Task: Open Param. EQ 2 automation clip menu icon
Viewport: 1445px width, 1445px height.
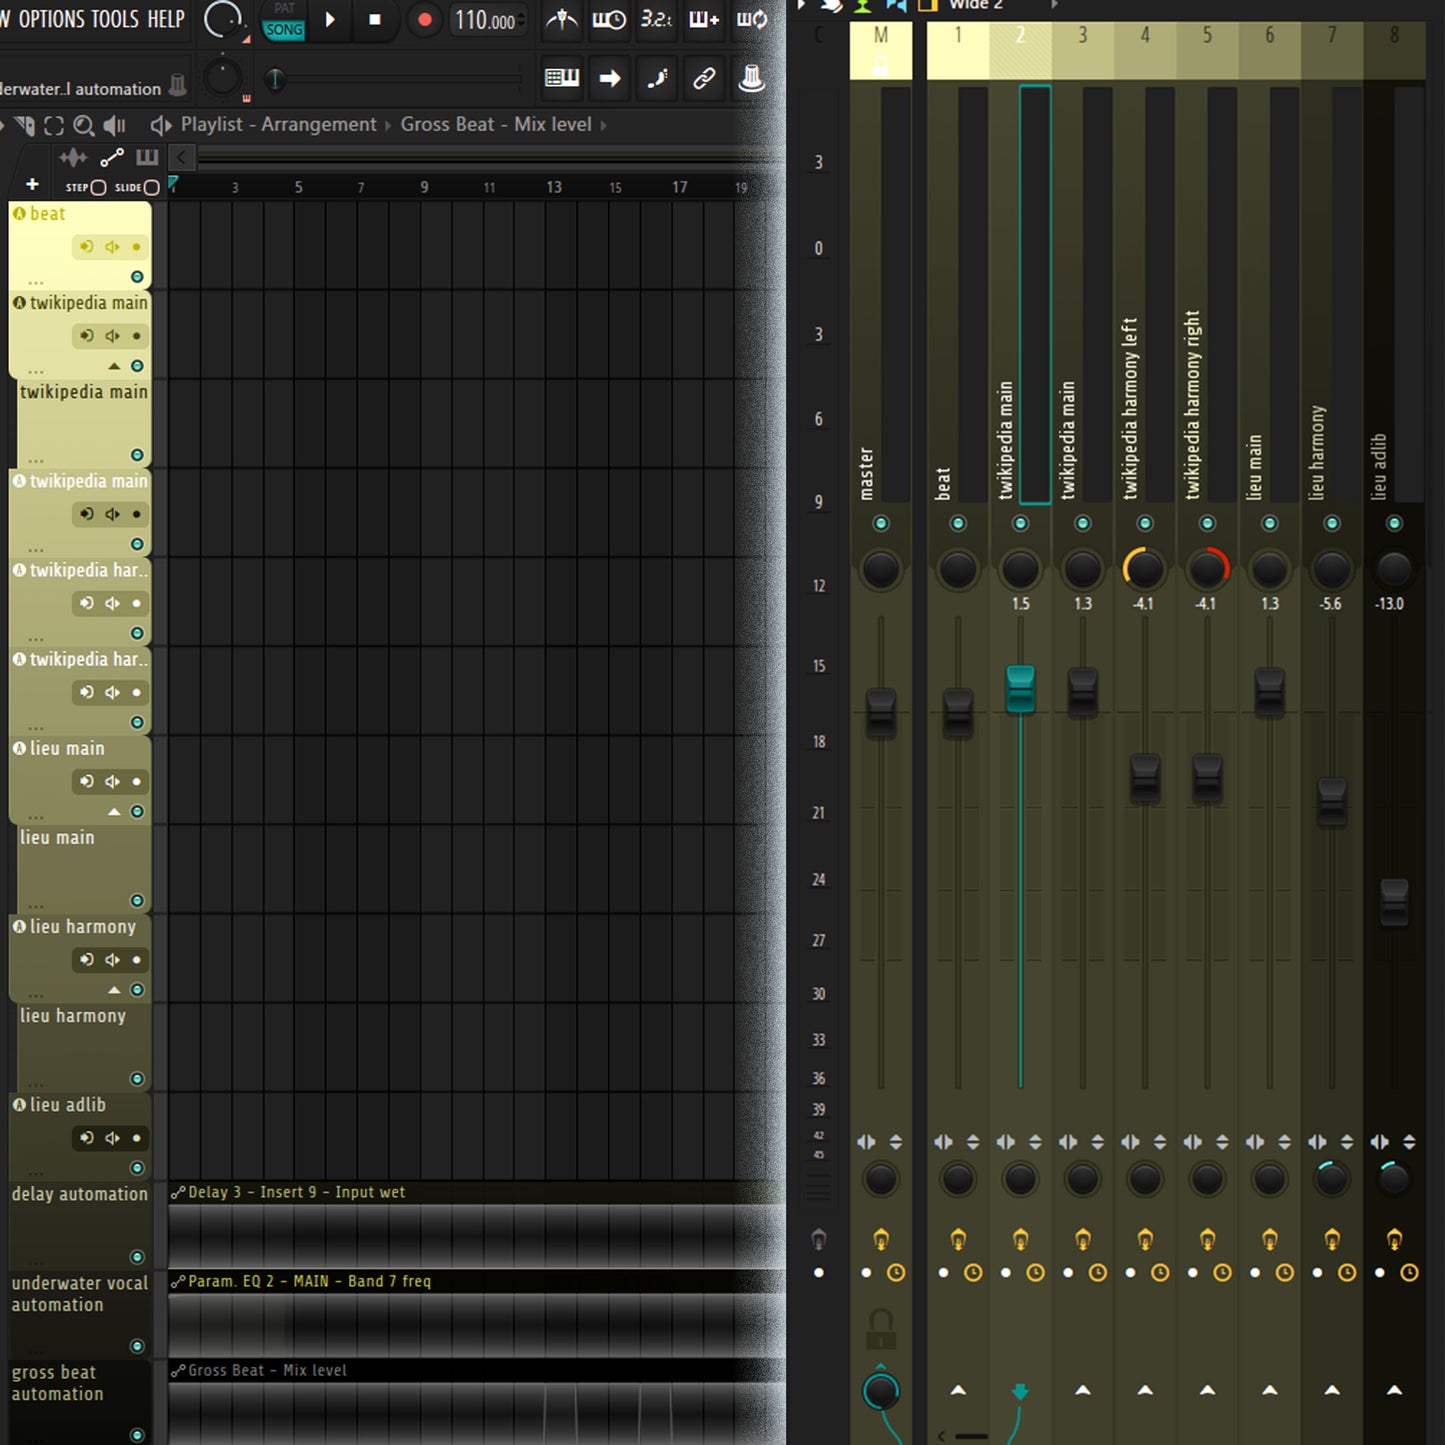Action: click(x=178, y=1281)
